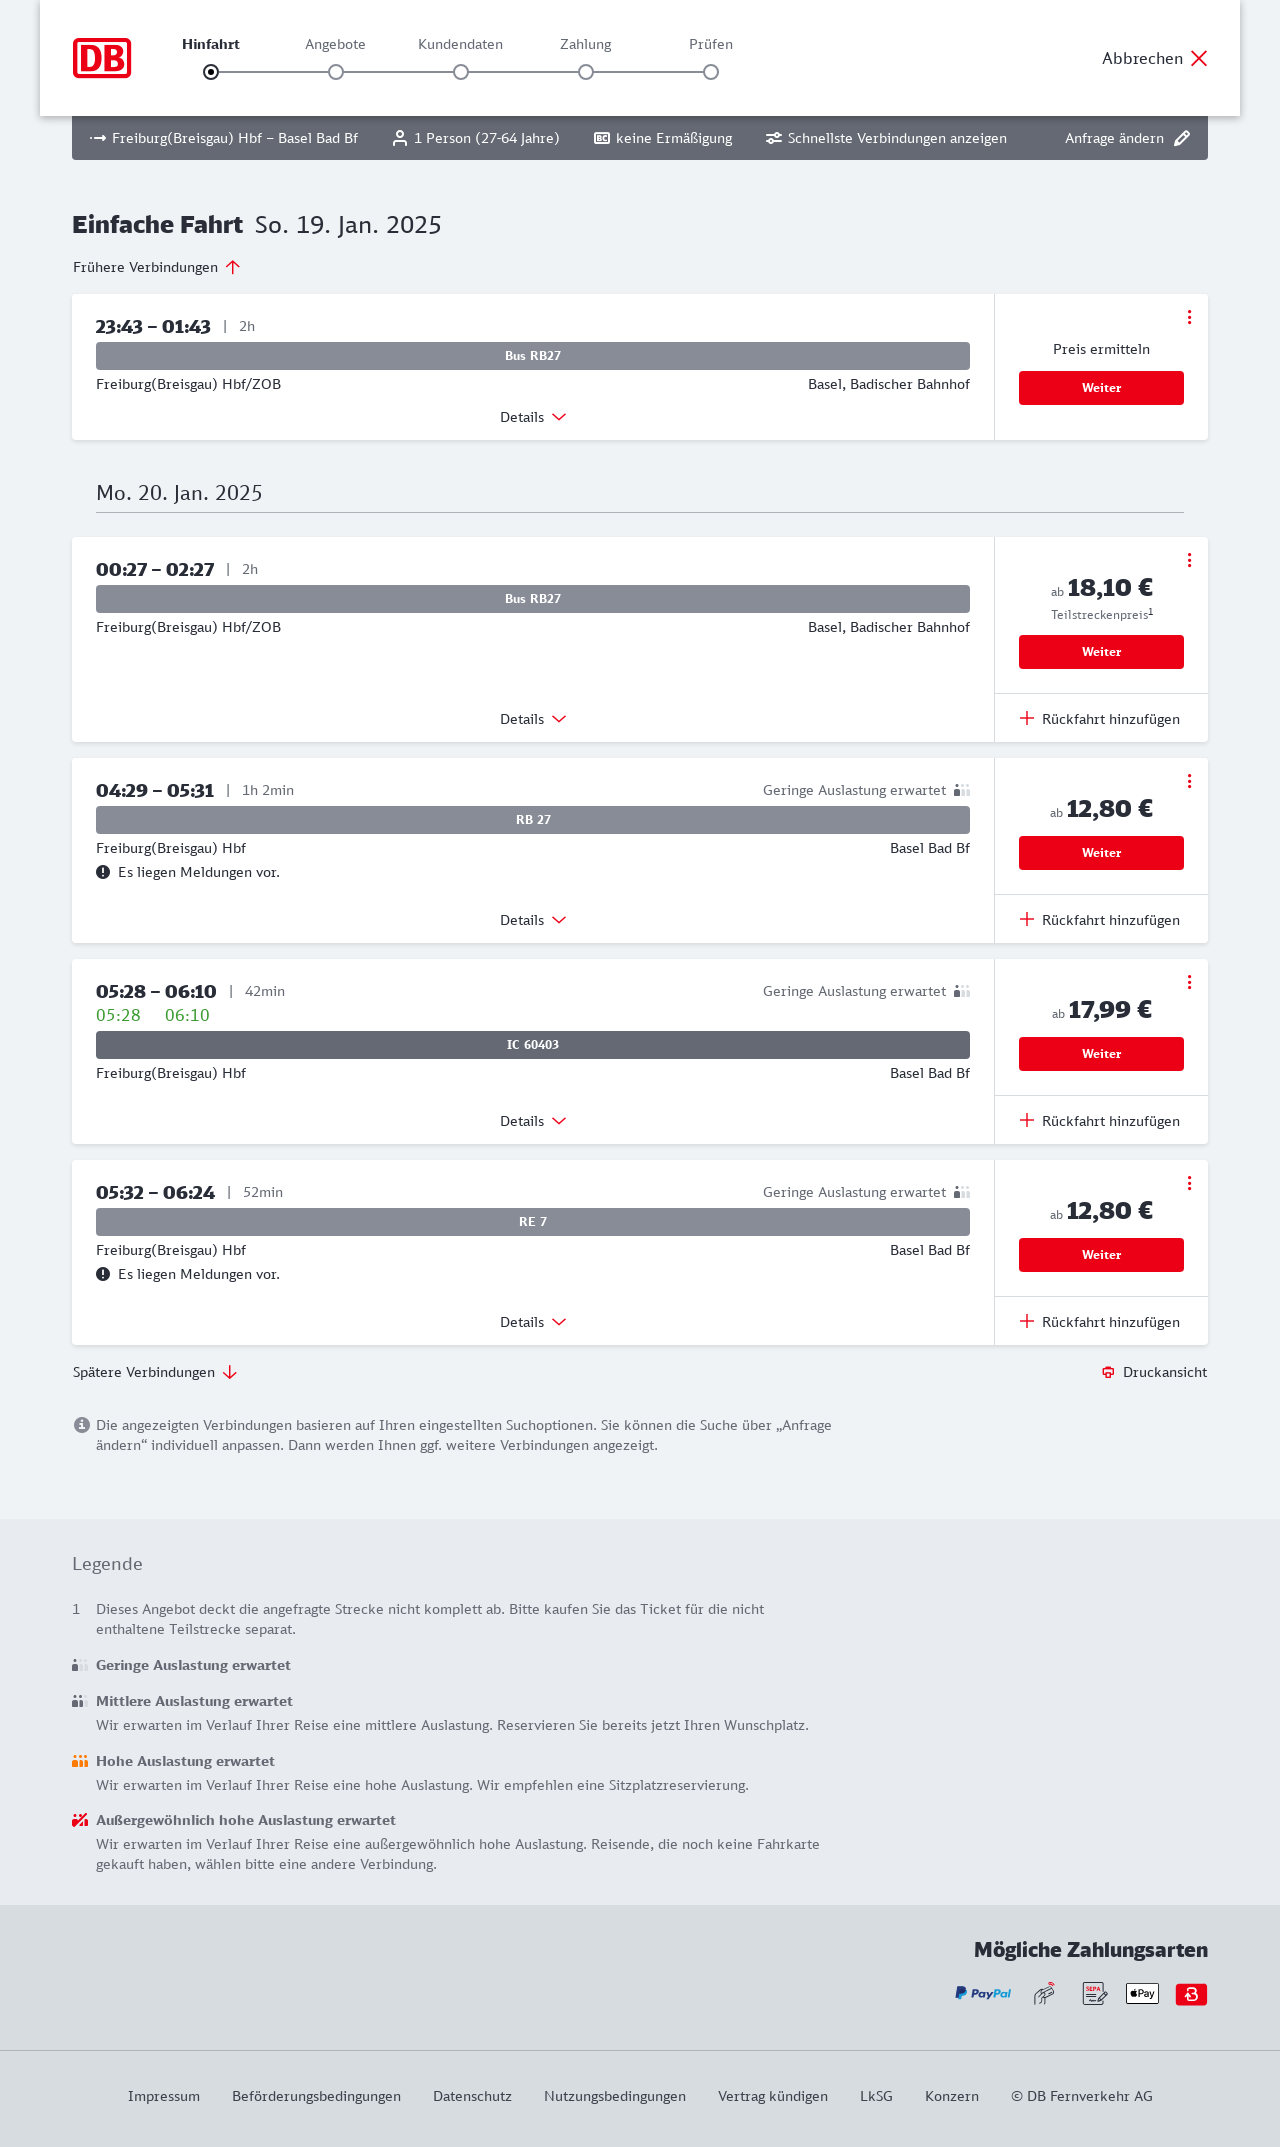Viewport: 1280px width, 2147px height.
Task: Open three-dot menu for the IC 60403 connection
Action: point(1189,982)
